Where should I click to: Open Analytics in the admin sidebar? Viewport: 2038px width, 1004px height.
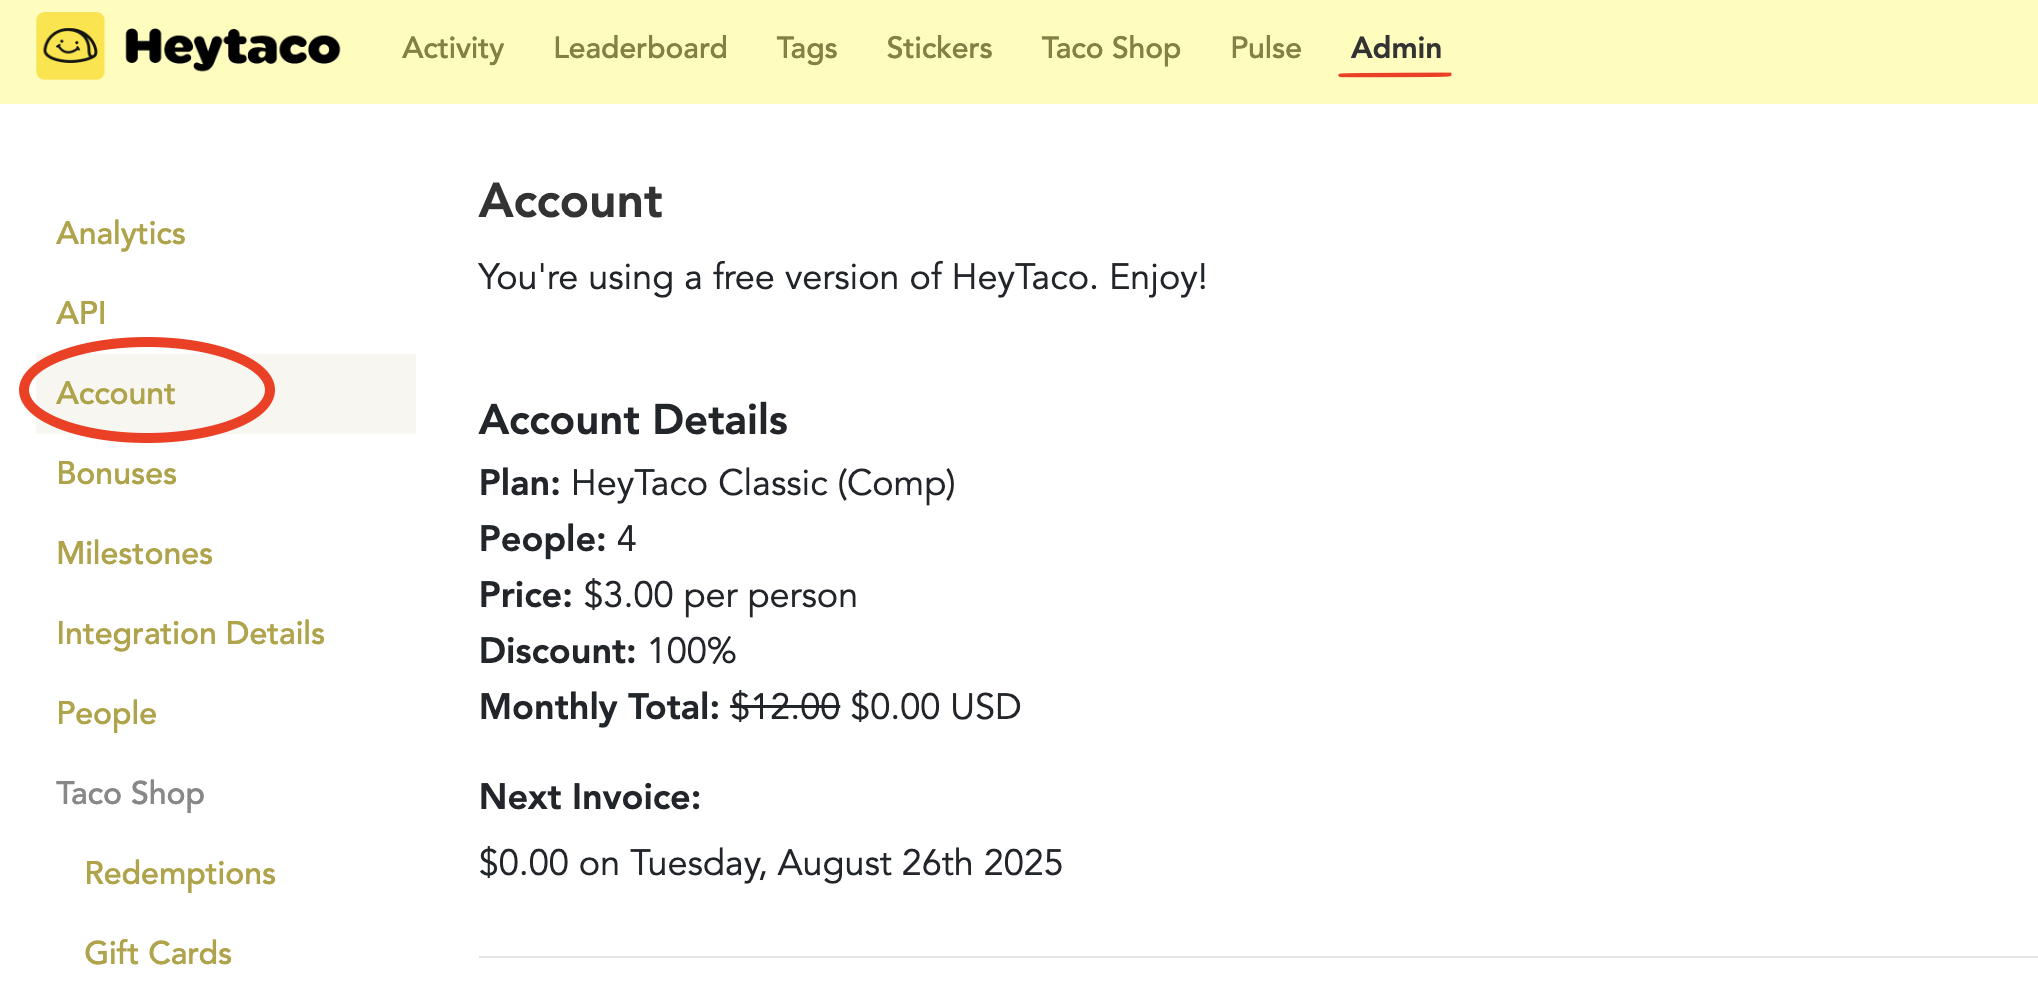click(121, 233)
